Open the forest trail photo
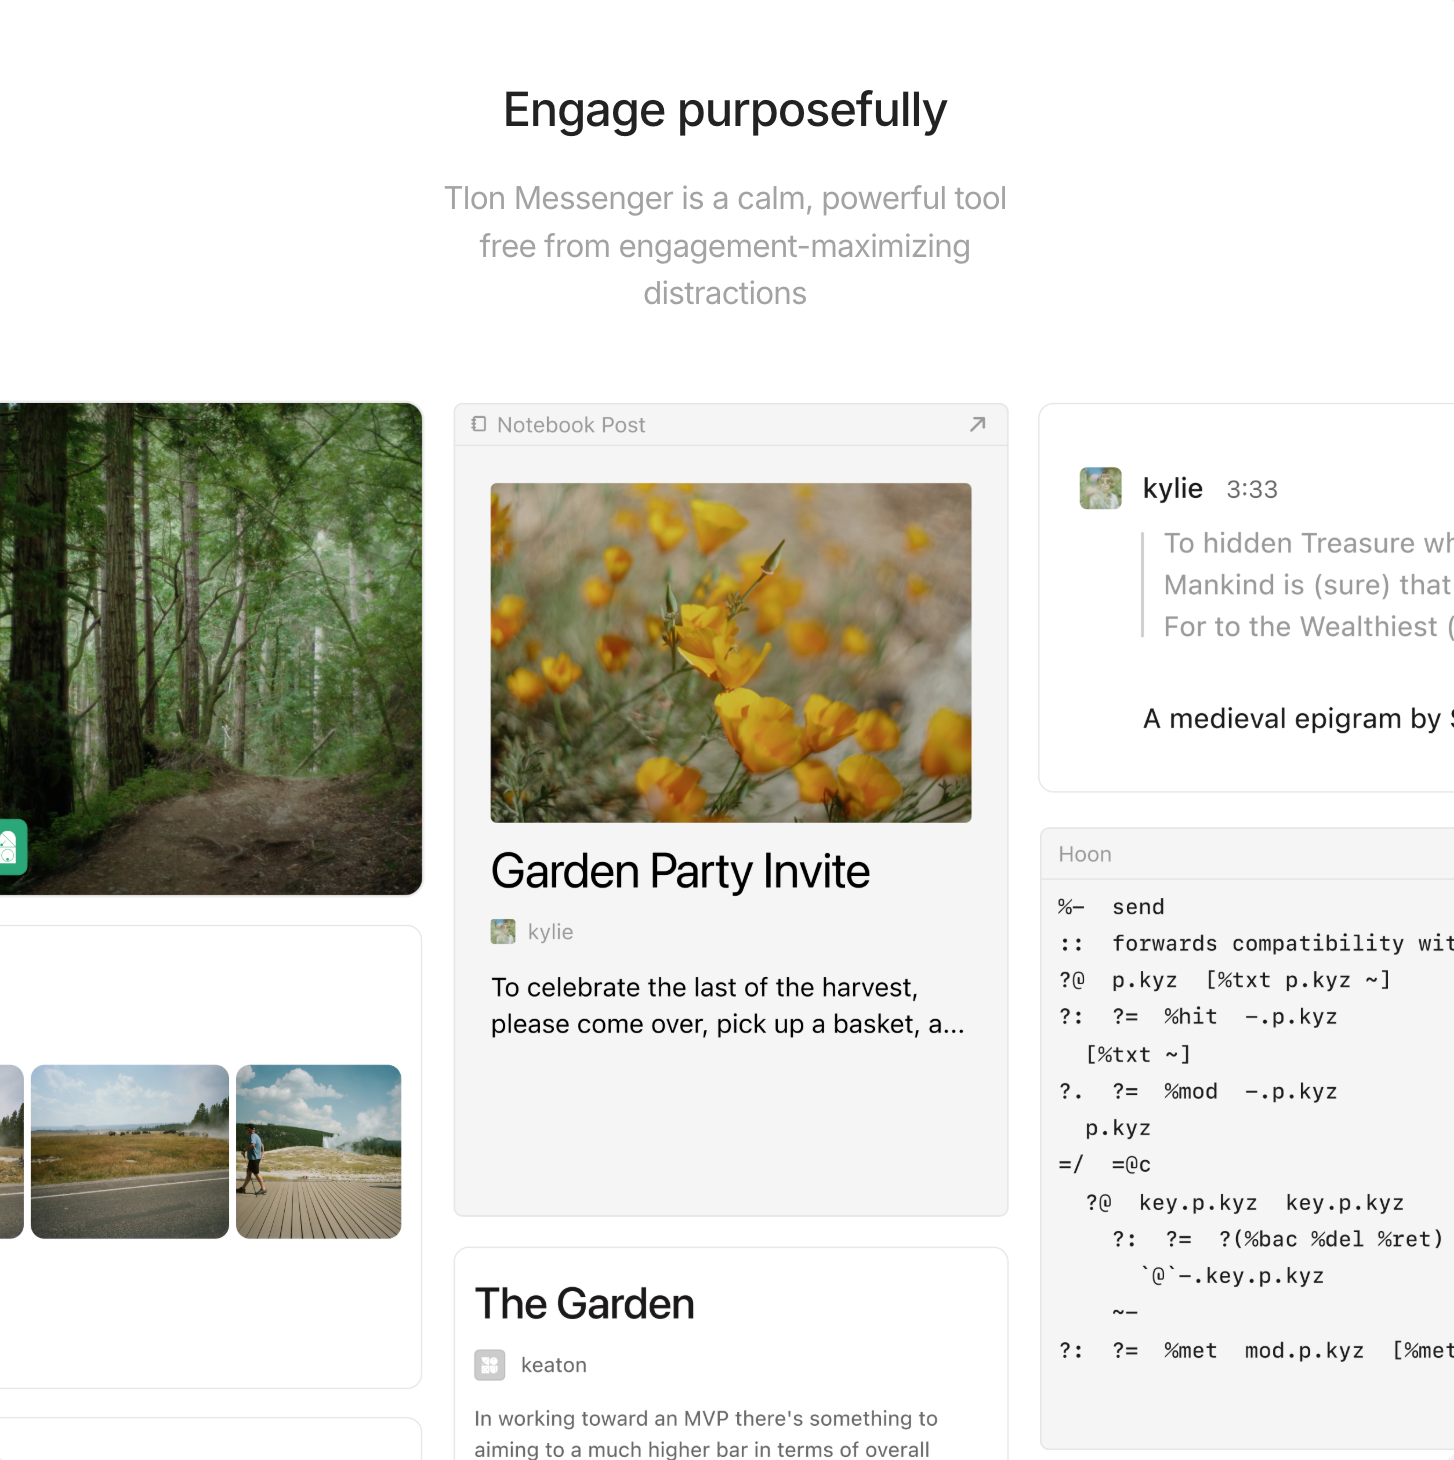This screenshot has width=1454, height=1460. click(210, 648)
